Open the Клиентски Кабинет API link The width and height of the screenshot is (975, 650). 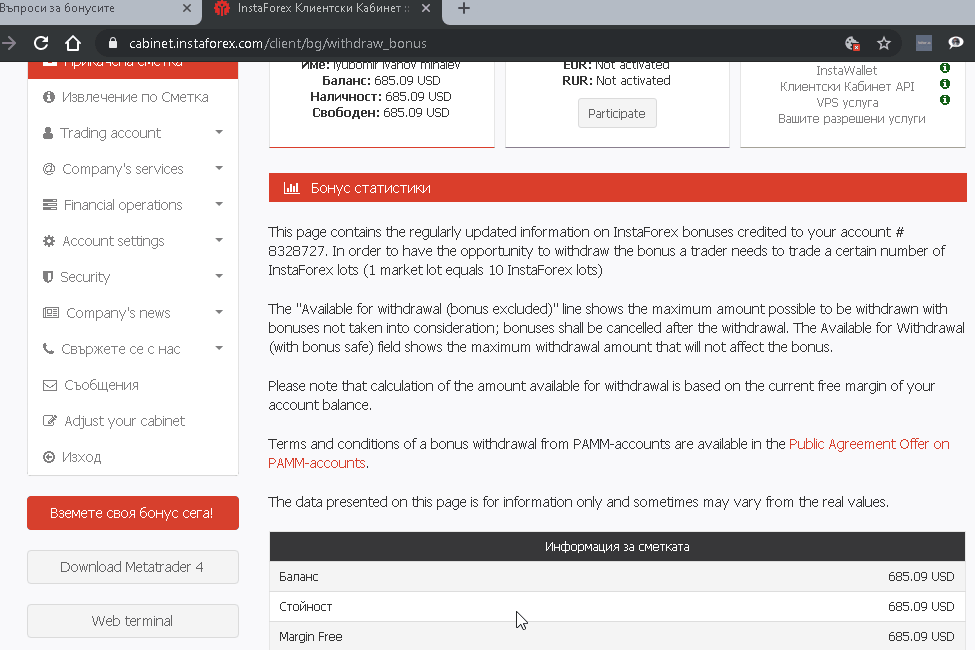[847, 86]
